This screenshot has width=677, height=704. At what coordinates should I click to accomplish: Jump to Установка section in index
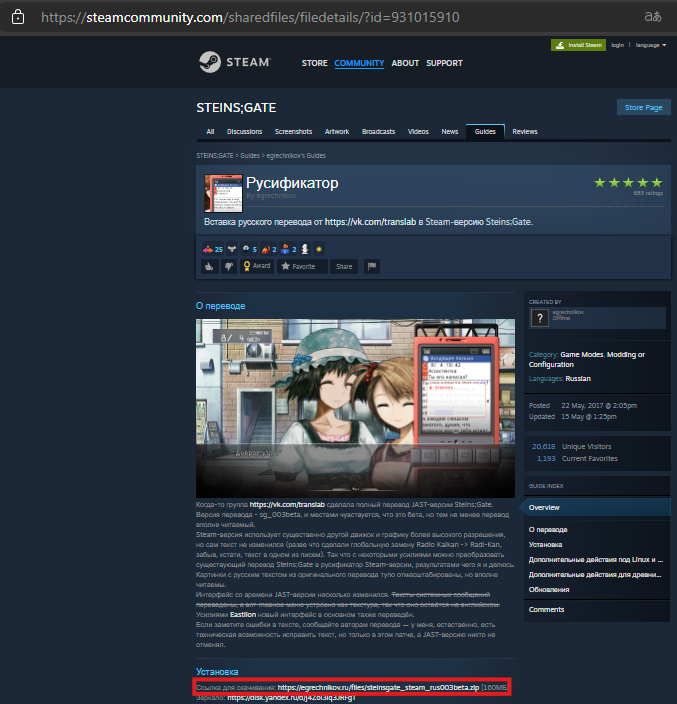tap(545, 545)
